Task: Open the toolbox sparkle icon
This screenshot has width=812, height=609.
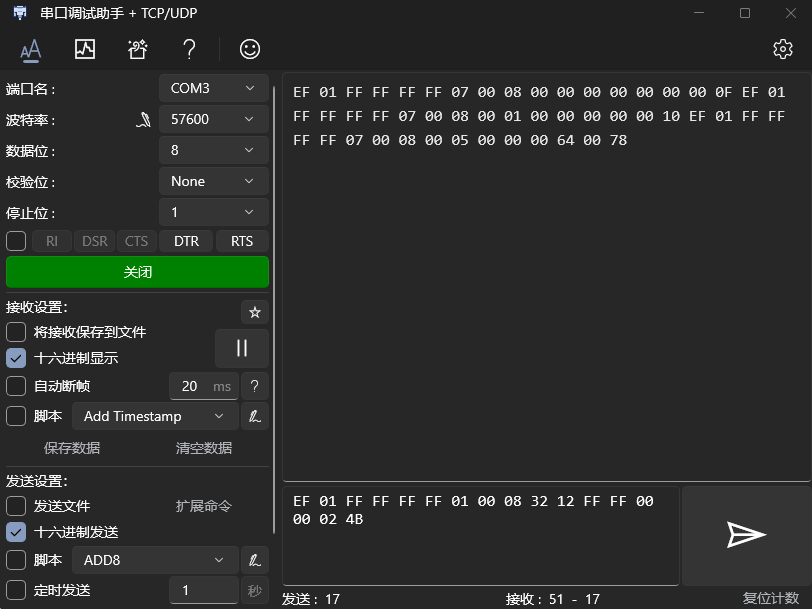Action: (x=137, y=49)
